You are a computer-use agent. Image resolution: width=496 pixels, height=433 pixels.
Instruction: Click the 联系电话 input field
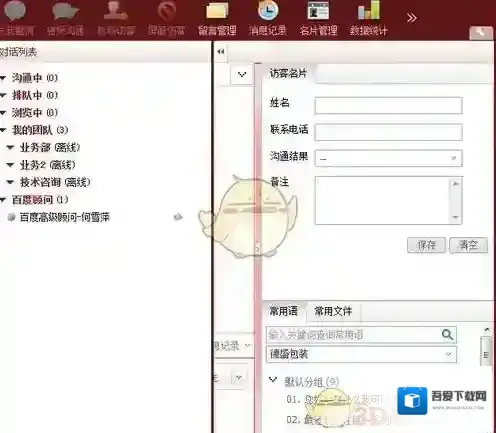click(x=388, y=132)
